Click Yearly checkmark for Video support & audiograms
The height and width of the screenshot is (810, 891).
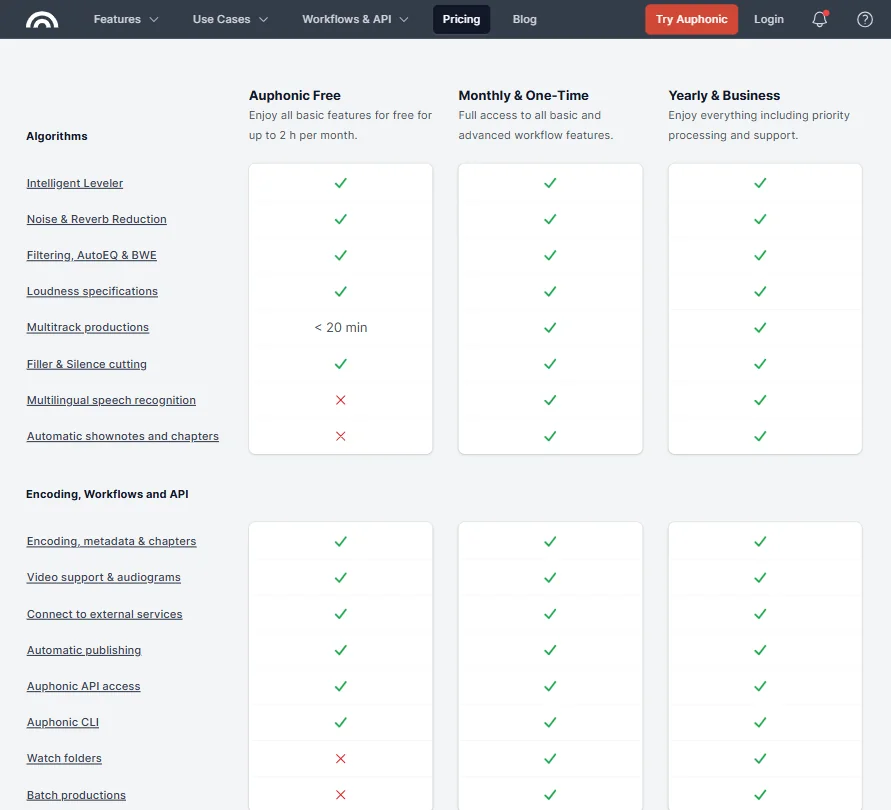pyautogui.click(x=760, y=578)
